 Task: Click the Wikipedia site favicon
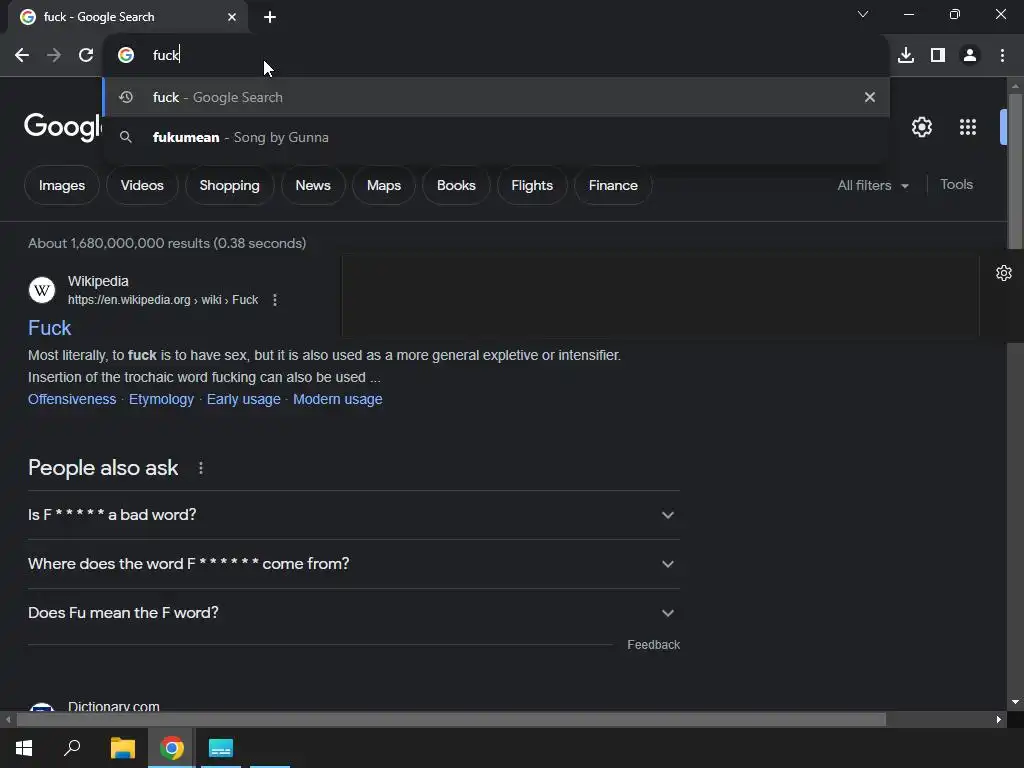click(42, 290)
